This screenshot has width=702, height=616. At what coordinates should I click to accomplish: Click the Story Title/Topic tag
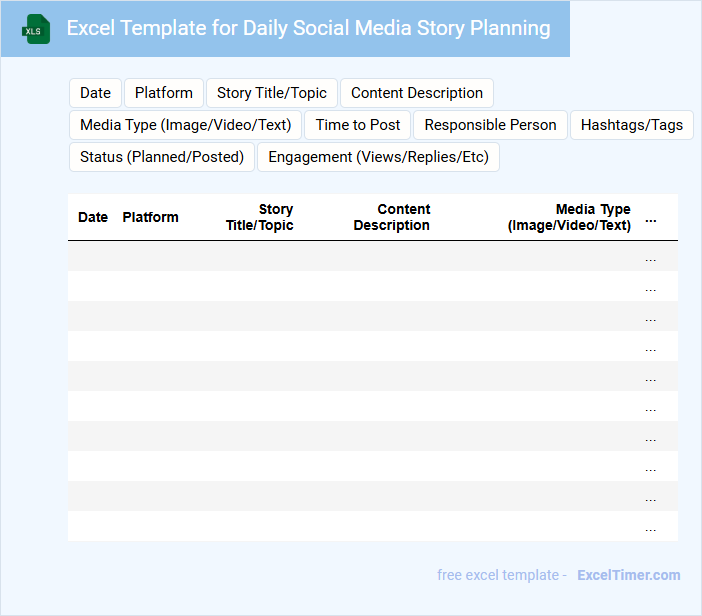272,93
